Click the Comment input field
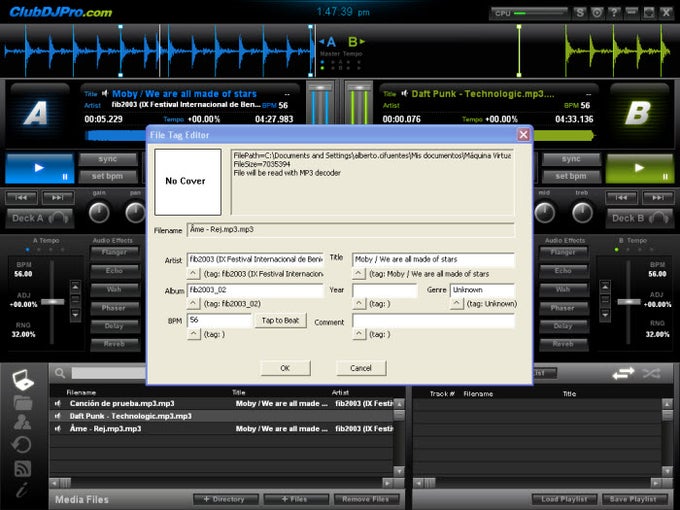680x510 pixels. (x=433, y=320)
